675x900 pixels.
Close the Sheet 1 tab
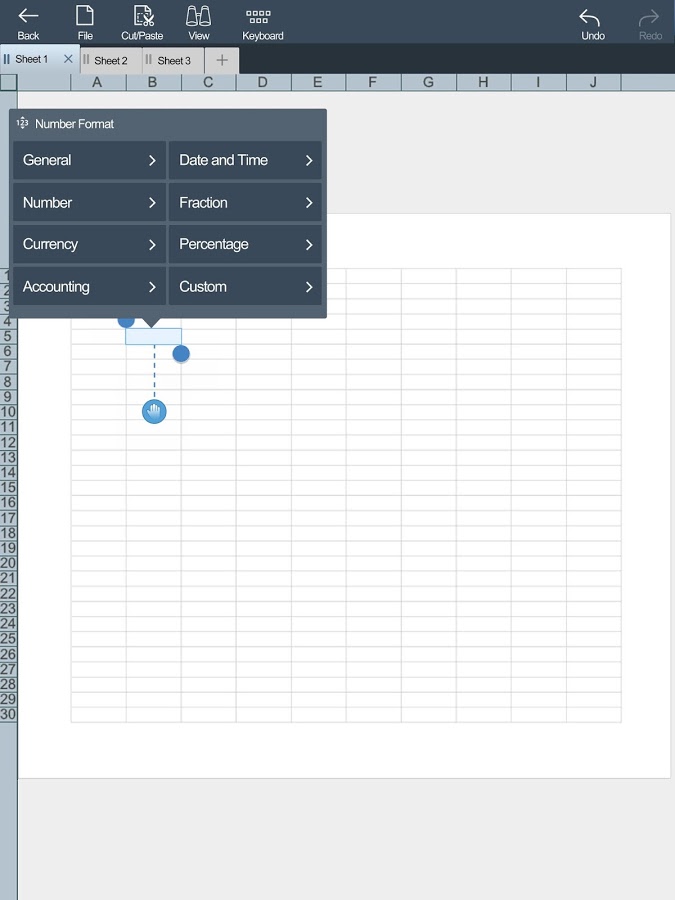[x=68, y=59]
